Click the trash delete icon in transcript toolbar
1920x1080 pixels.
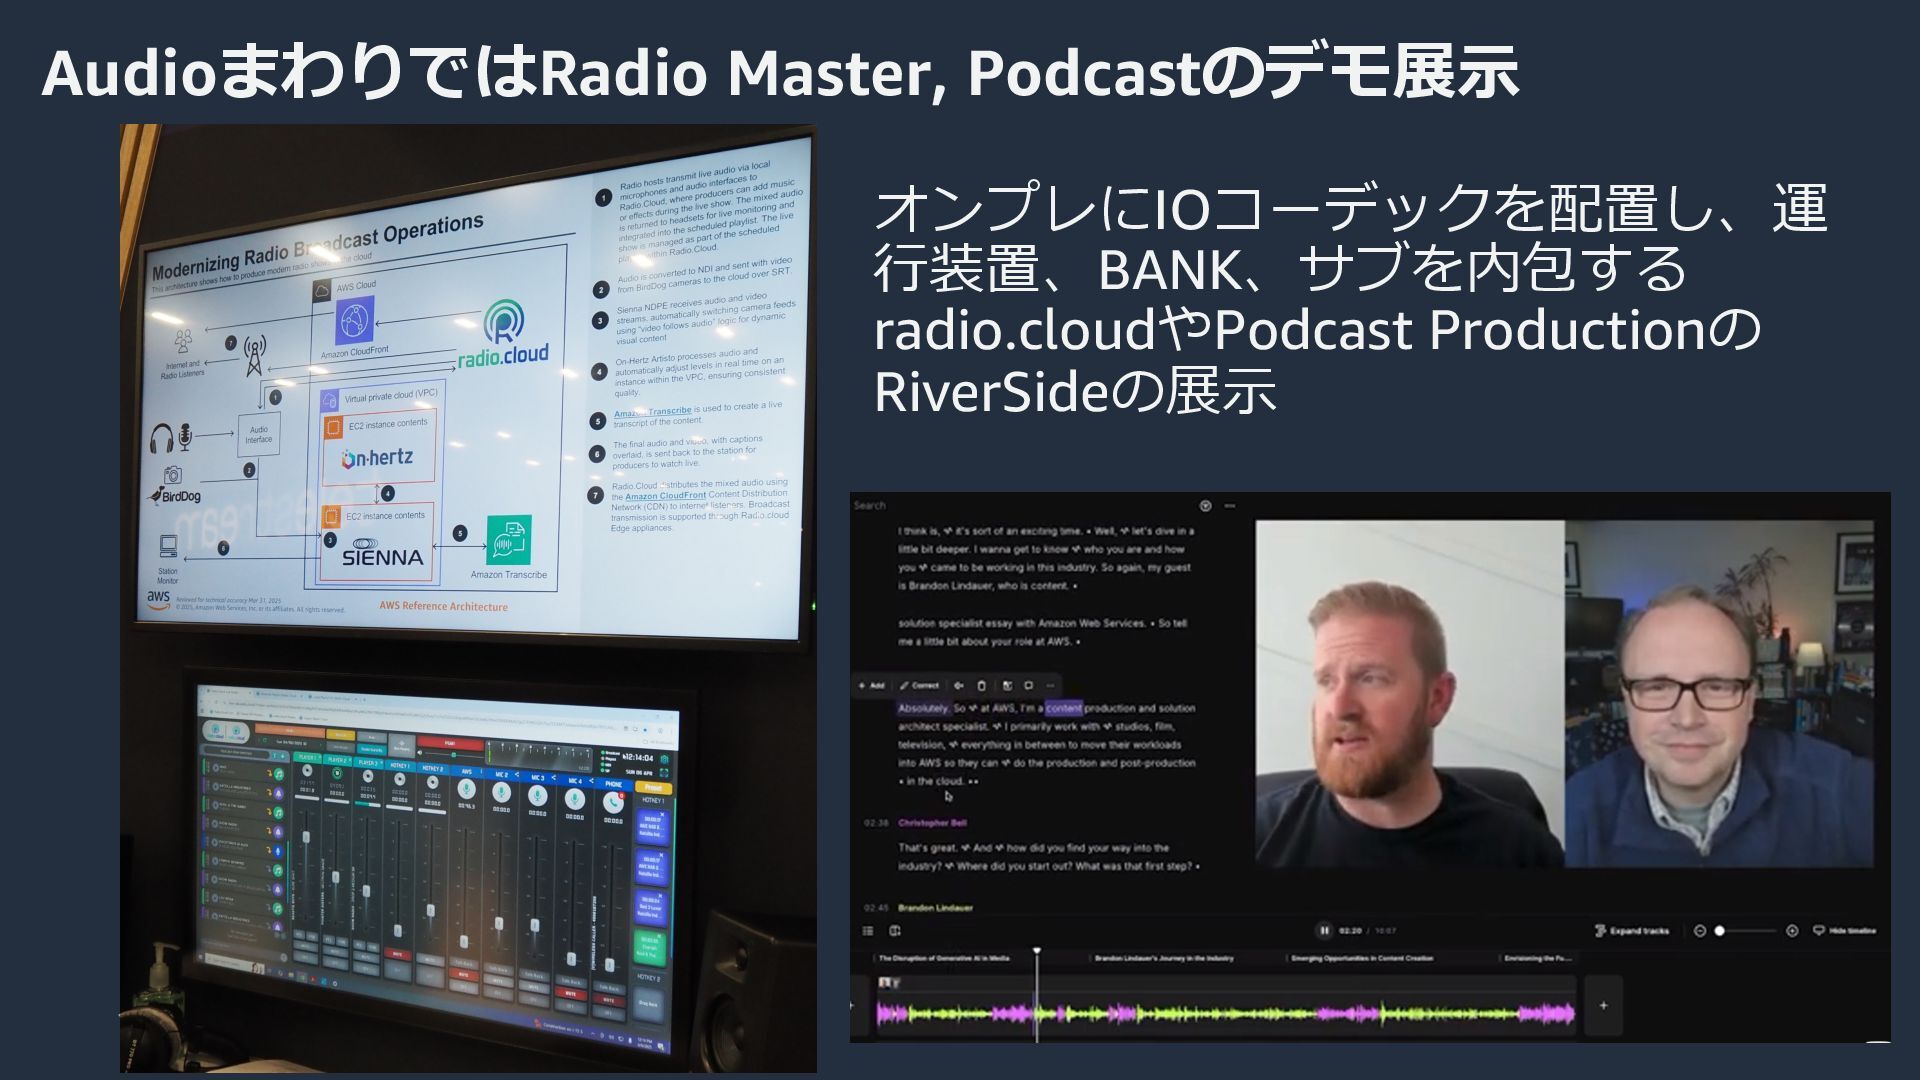click(x=981, y=686)
